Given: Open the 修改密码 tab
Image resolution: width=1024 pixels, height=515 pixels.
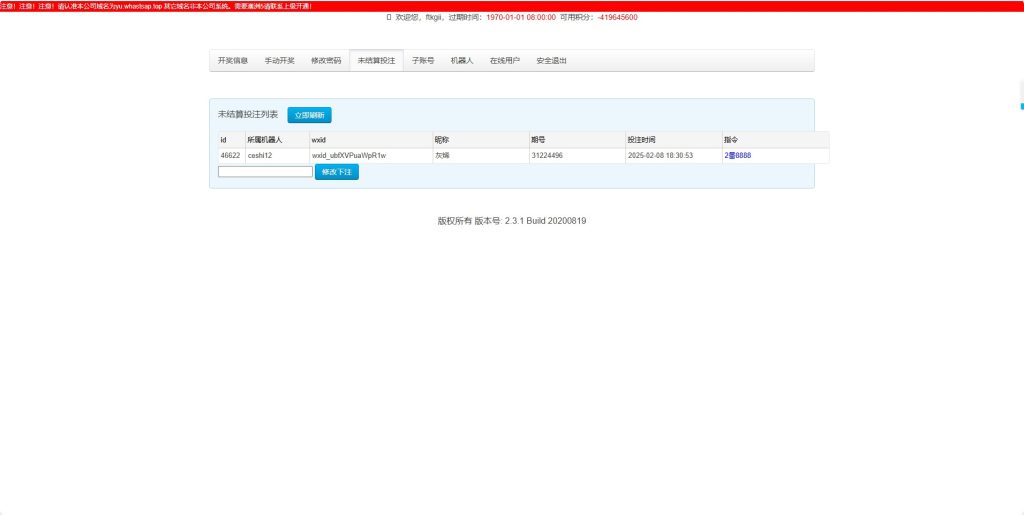Looking at the screenshot, I should [x=326, y=61].
